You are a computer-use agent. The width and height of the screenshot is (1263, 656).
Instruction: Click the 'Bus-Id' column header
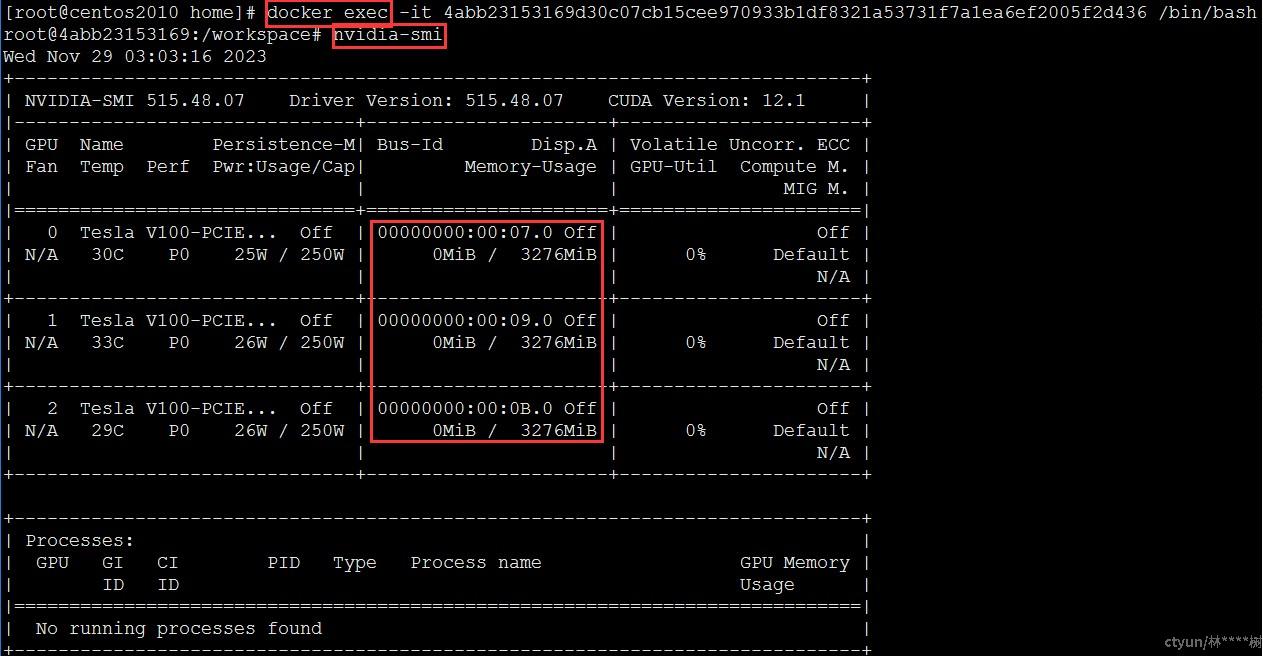coord(410,145)
